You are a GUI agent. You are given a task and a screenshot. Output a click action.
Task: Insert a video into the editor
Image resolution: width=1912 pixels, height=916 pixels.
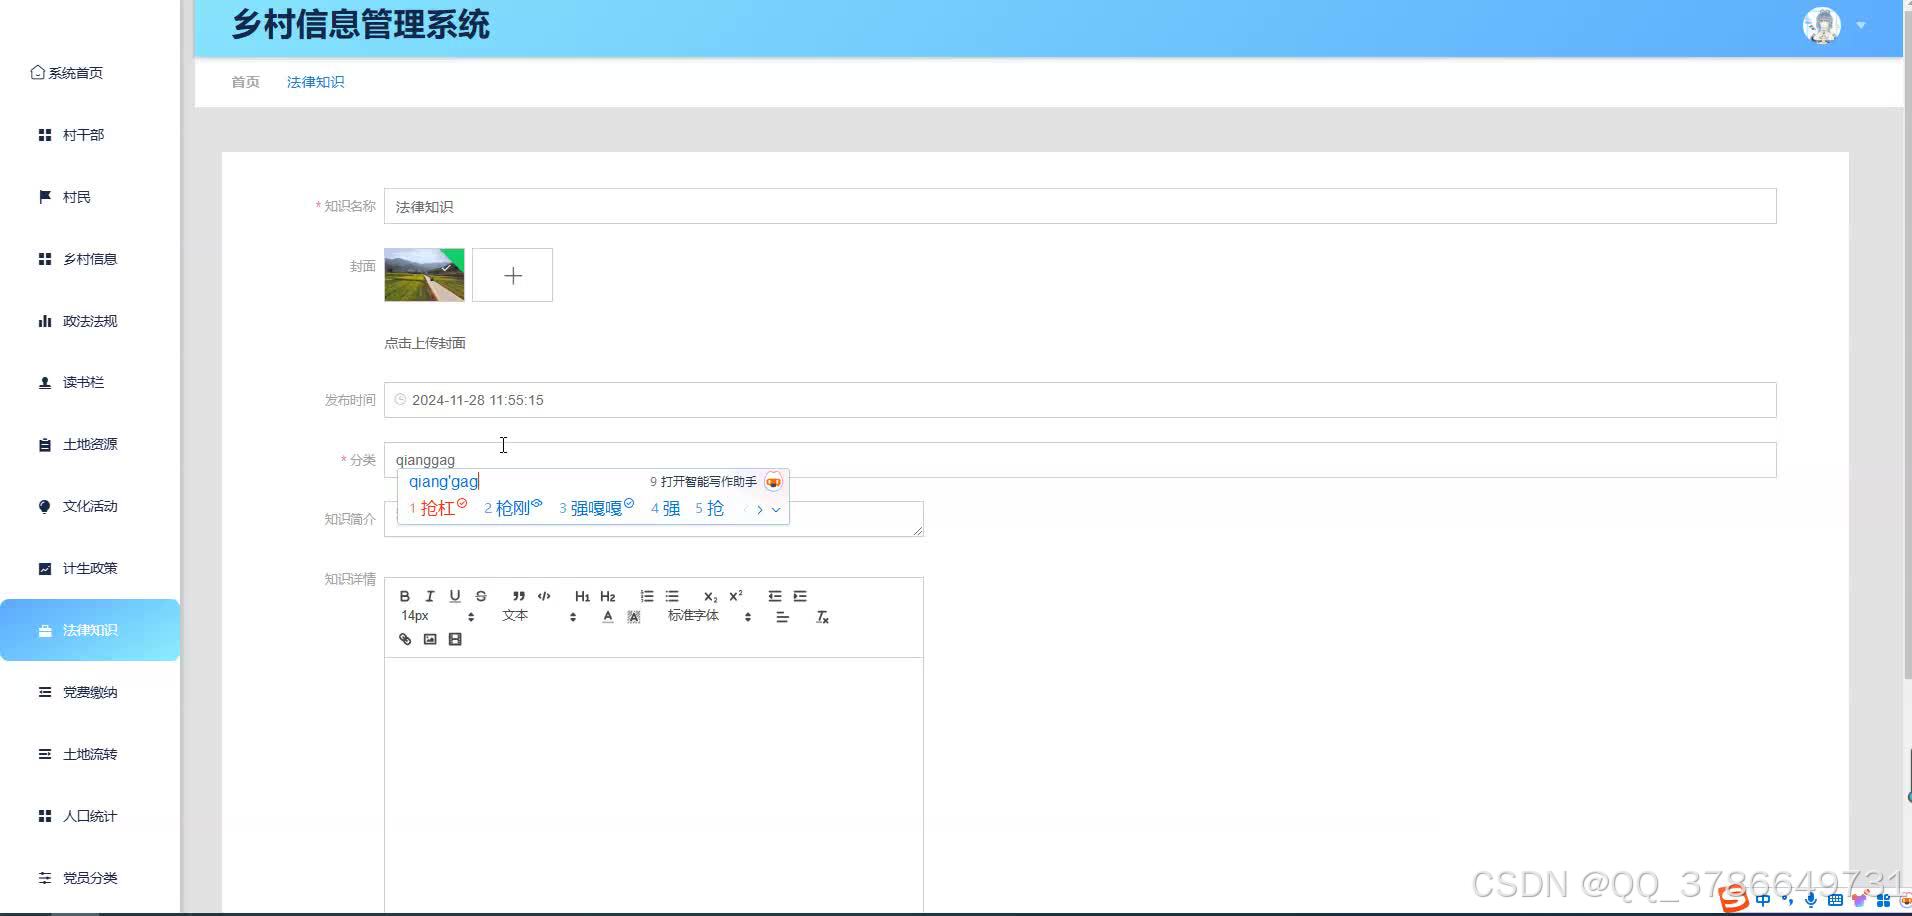[x=455, y=639]
